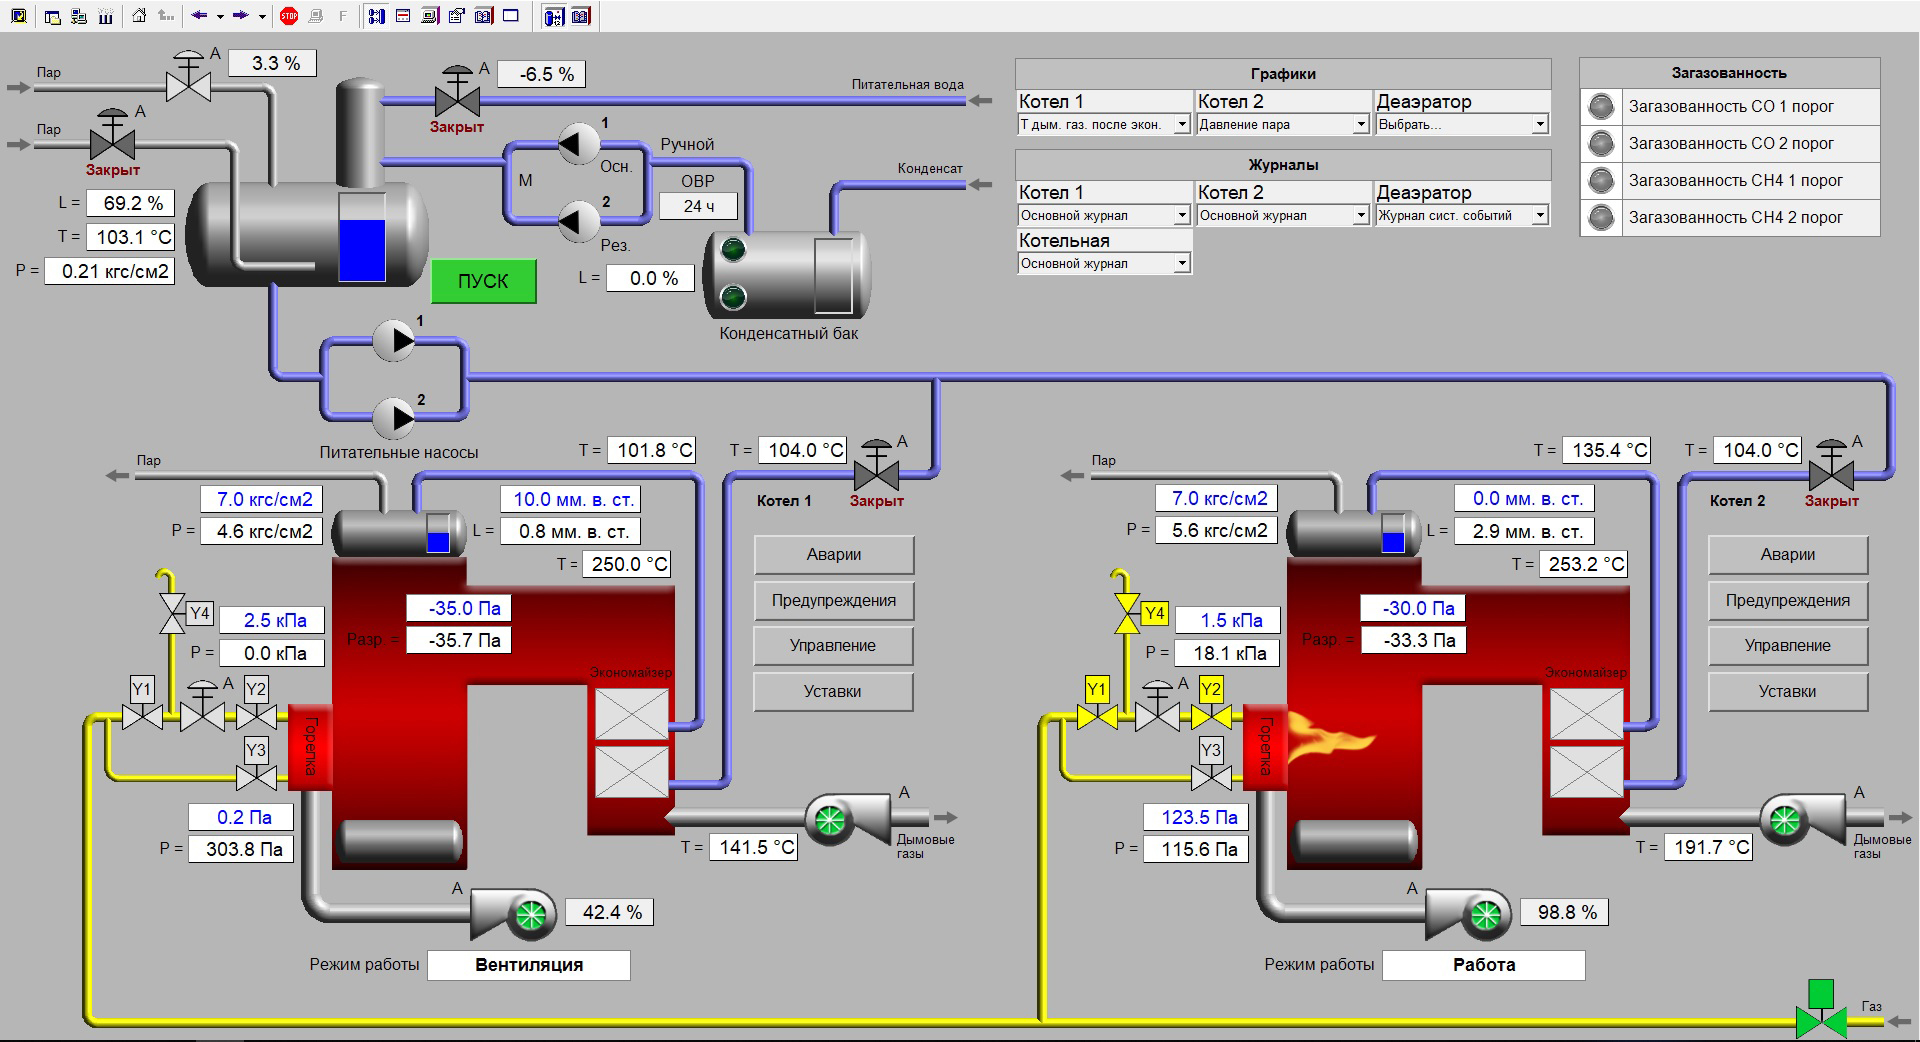
Task: Click Котел 2 flue gas exhaust fan
Action: tap(1802, 819)
